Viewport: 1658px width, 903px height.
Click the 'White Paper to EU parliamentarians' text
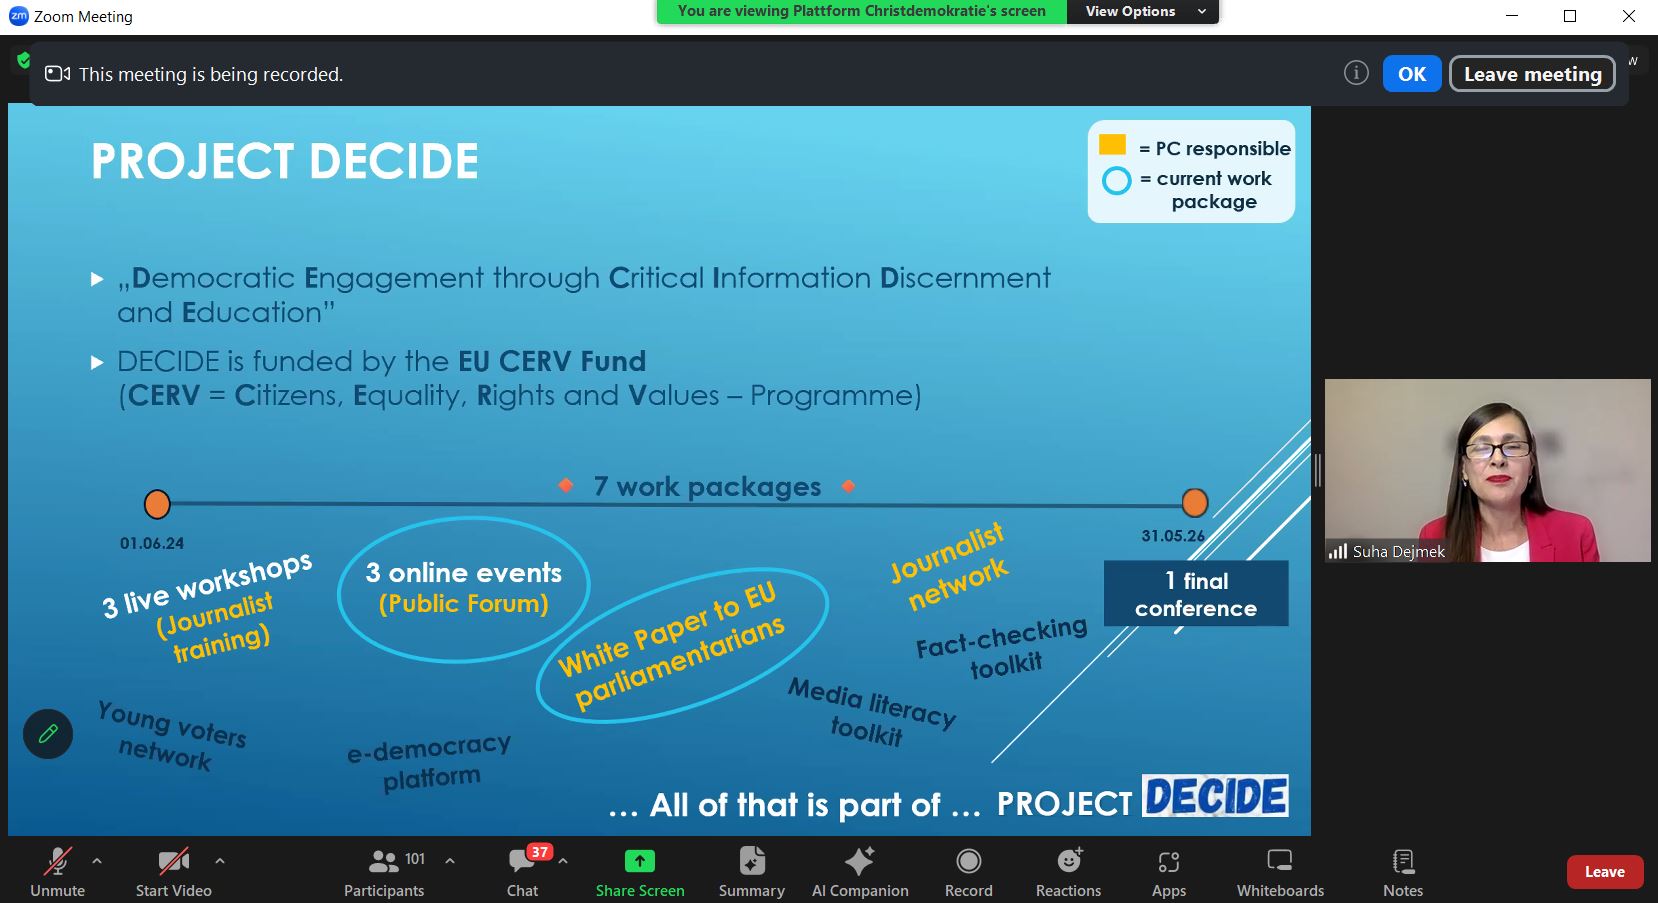point(672,647)
